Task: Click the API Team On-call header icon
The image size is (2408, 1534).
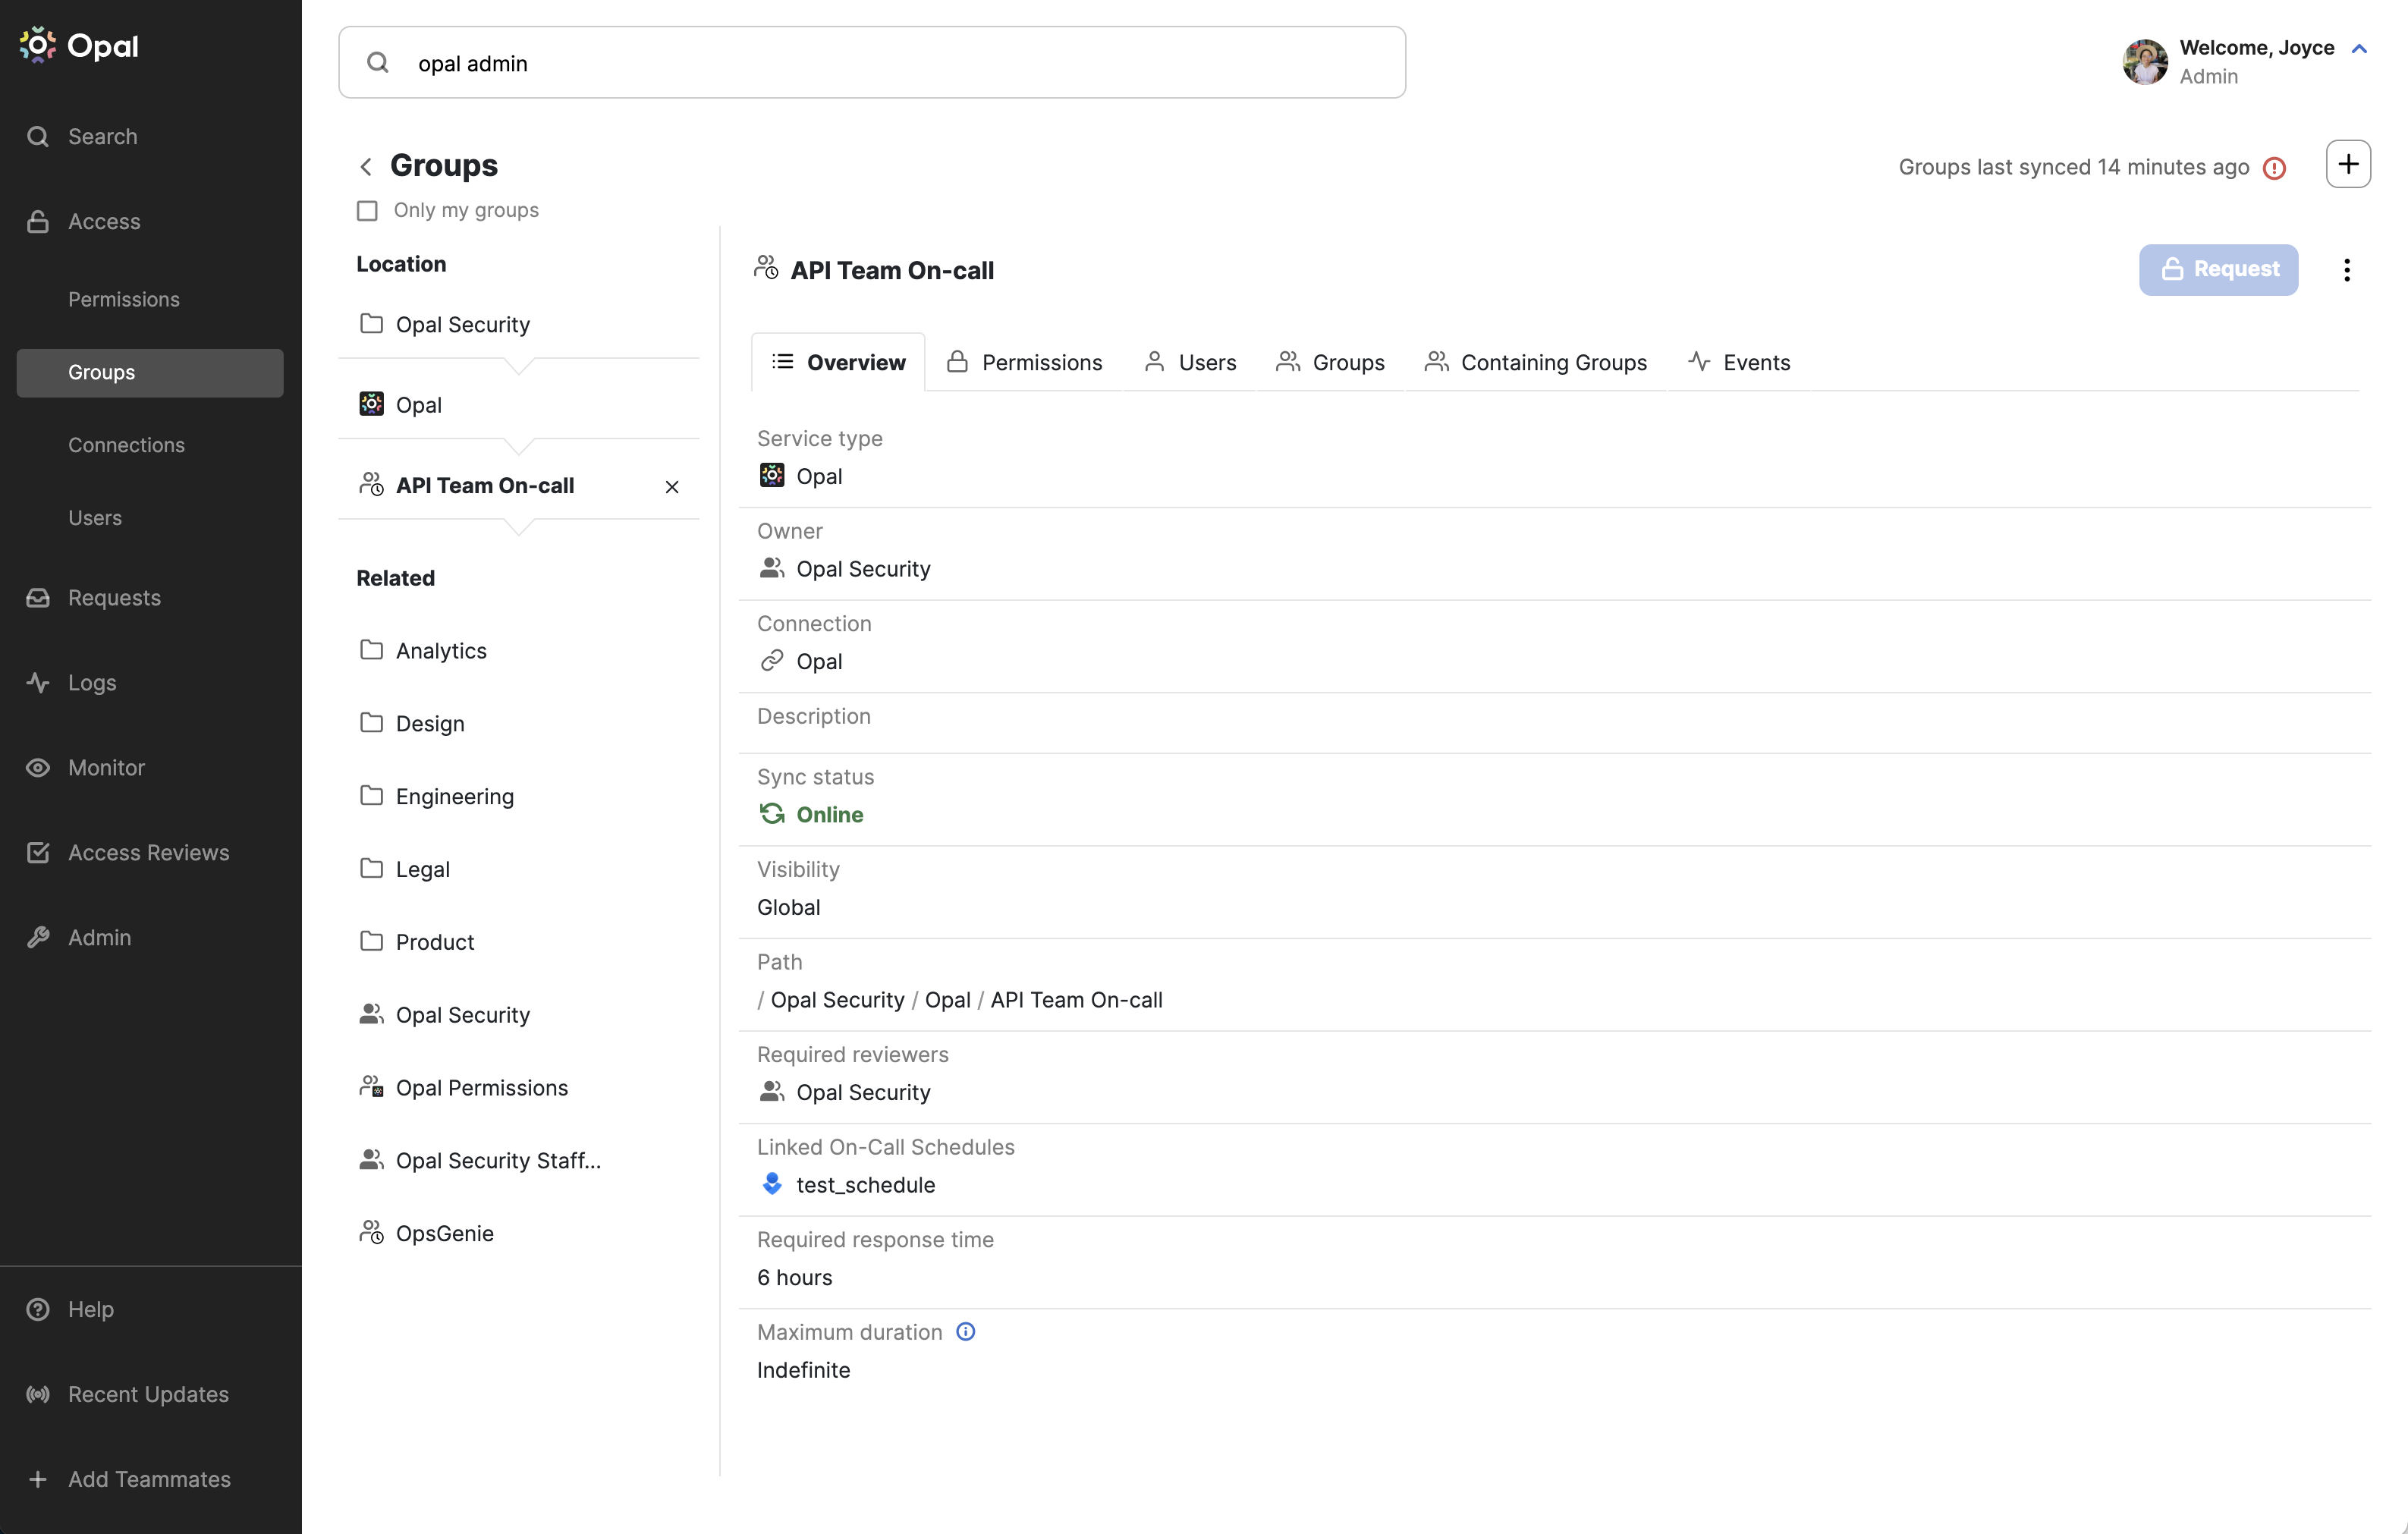Action: [767, 268]
